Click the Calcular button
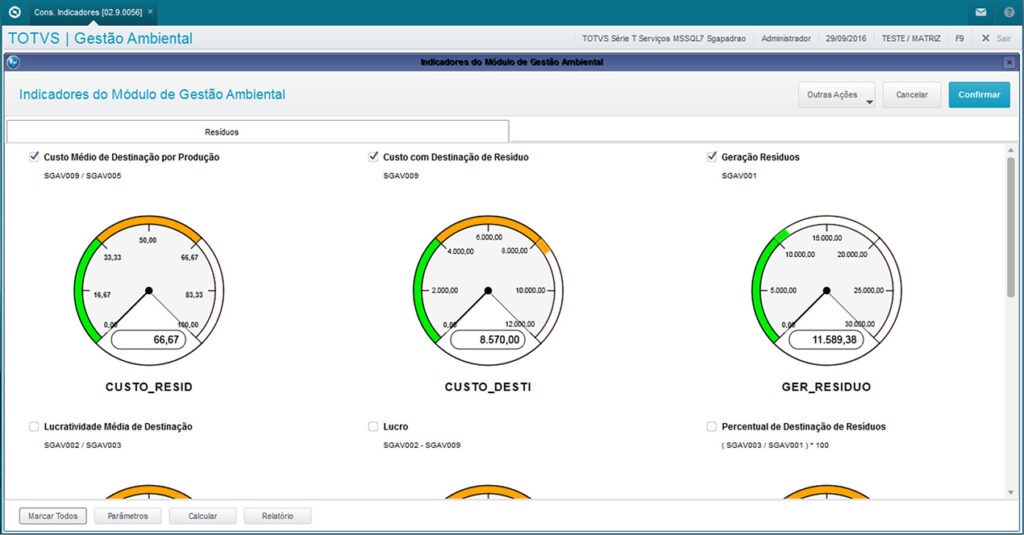The image size is (1024, 535). click(x=202, y=516)
